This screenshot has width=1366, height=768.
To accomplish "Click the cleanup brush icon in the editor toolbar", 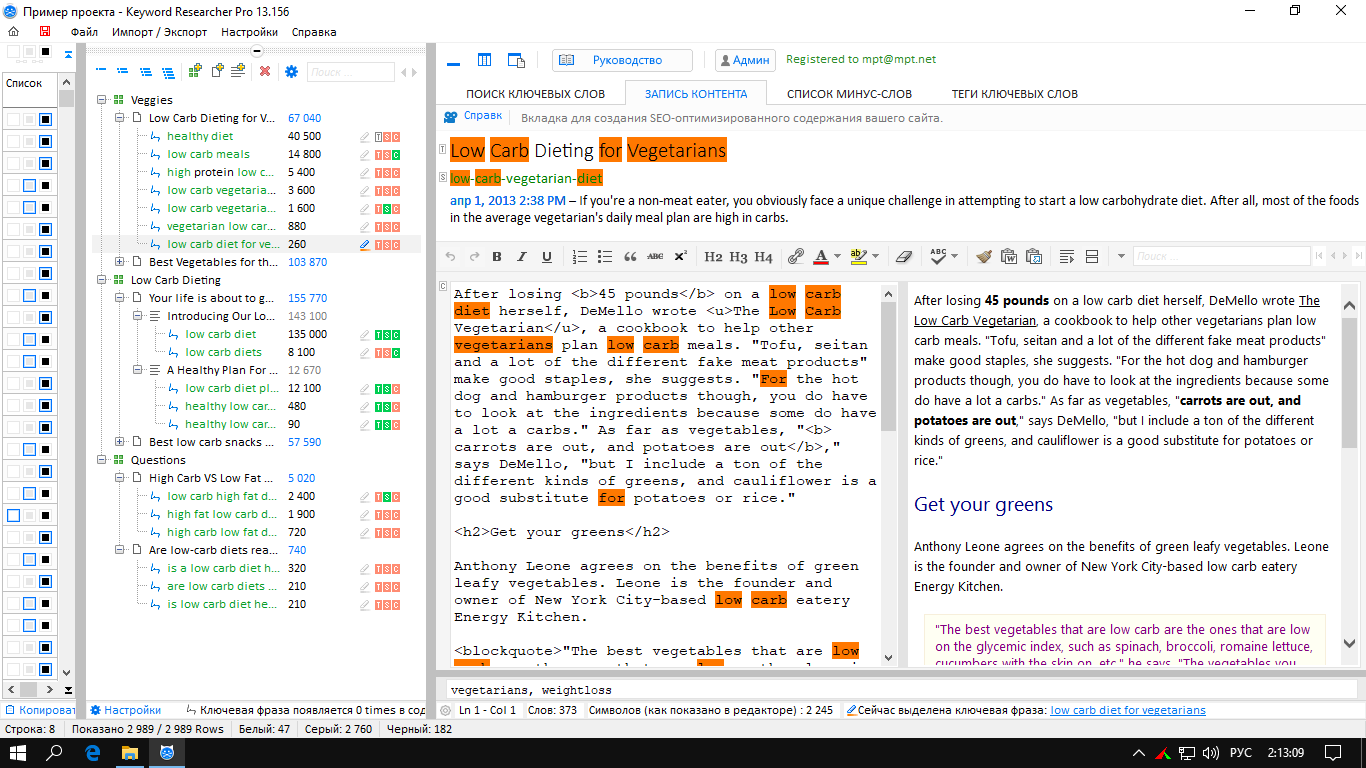I will point(984,257).
